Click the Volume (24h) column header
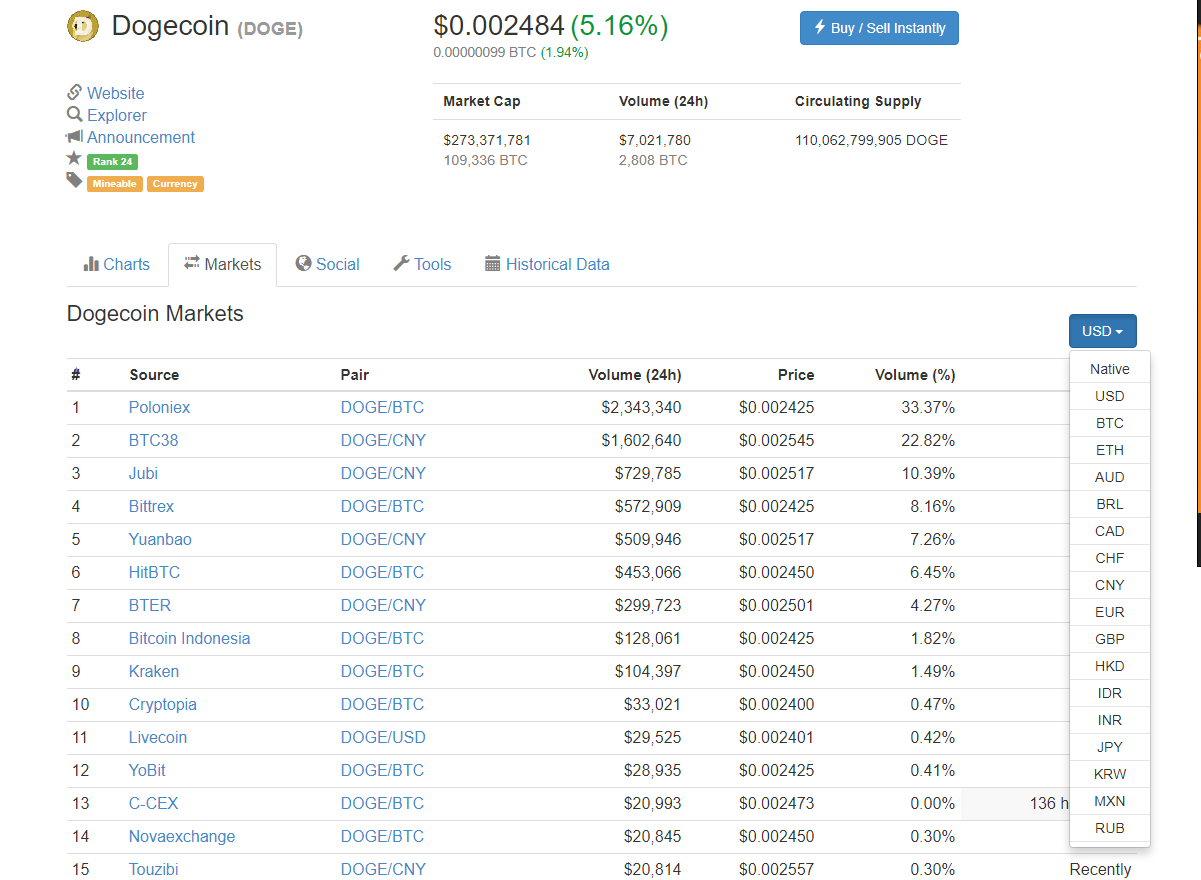This screenshot has width=1201, height=880. pos(635,375)
